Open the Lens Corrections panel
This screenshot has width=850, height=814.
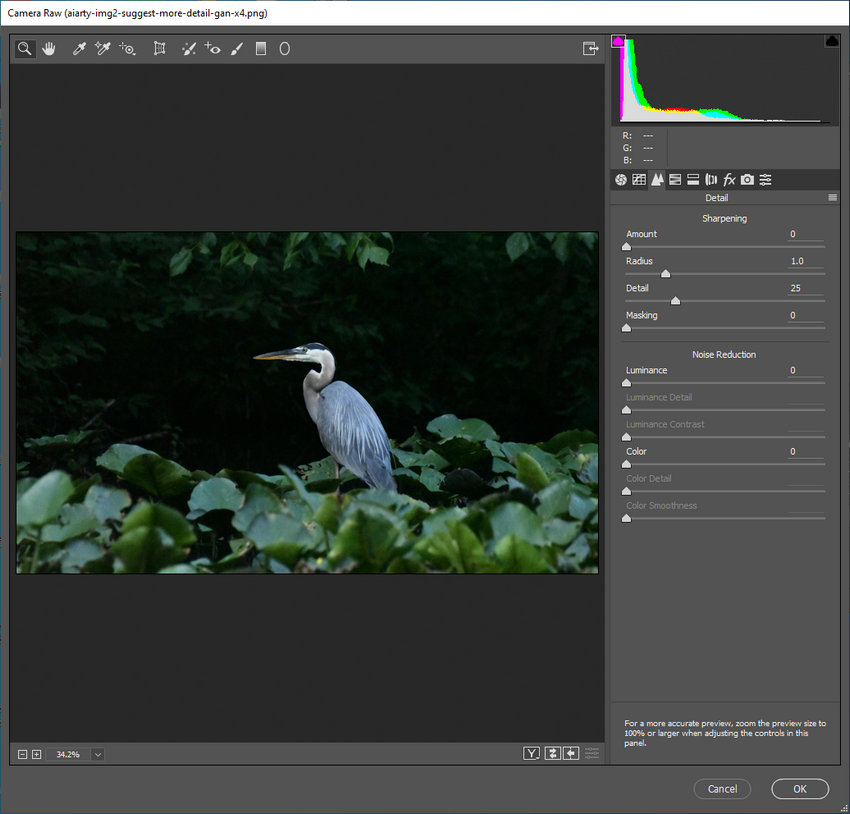711,179
